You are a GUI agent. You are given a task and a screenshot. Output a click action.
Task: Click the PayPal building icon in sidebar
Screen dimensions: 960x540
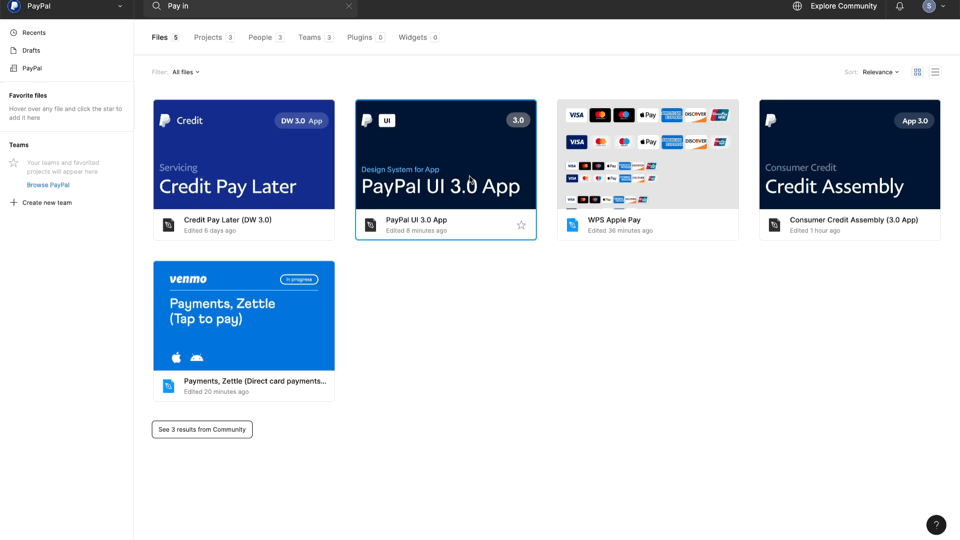(x=13, y=68)
